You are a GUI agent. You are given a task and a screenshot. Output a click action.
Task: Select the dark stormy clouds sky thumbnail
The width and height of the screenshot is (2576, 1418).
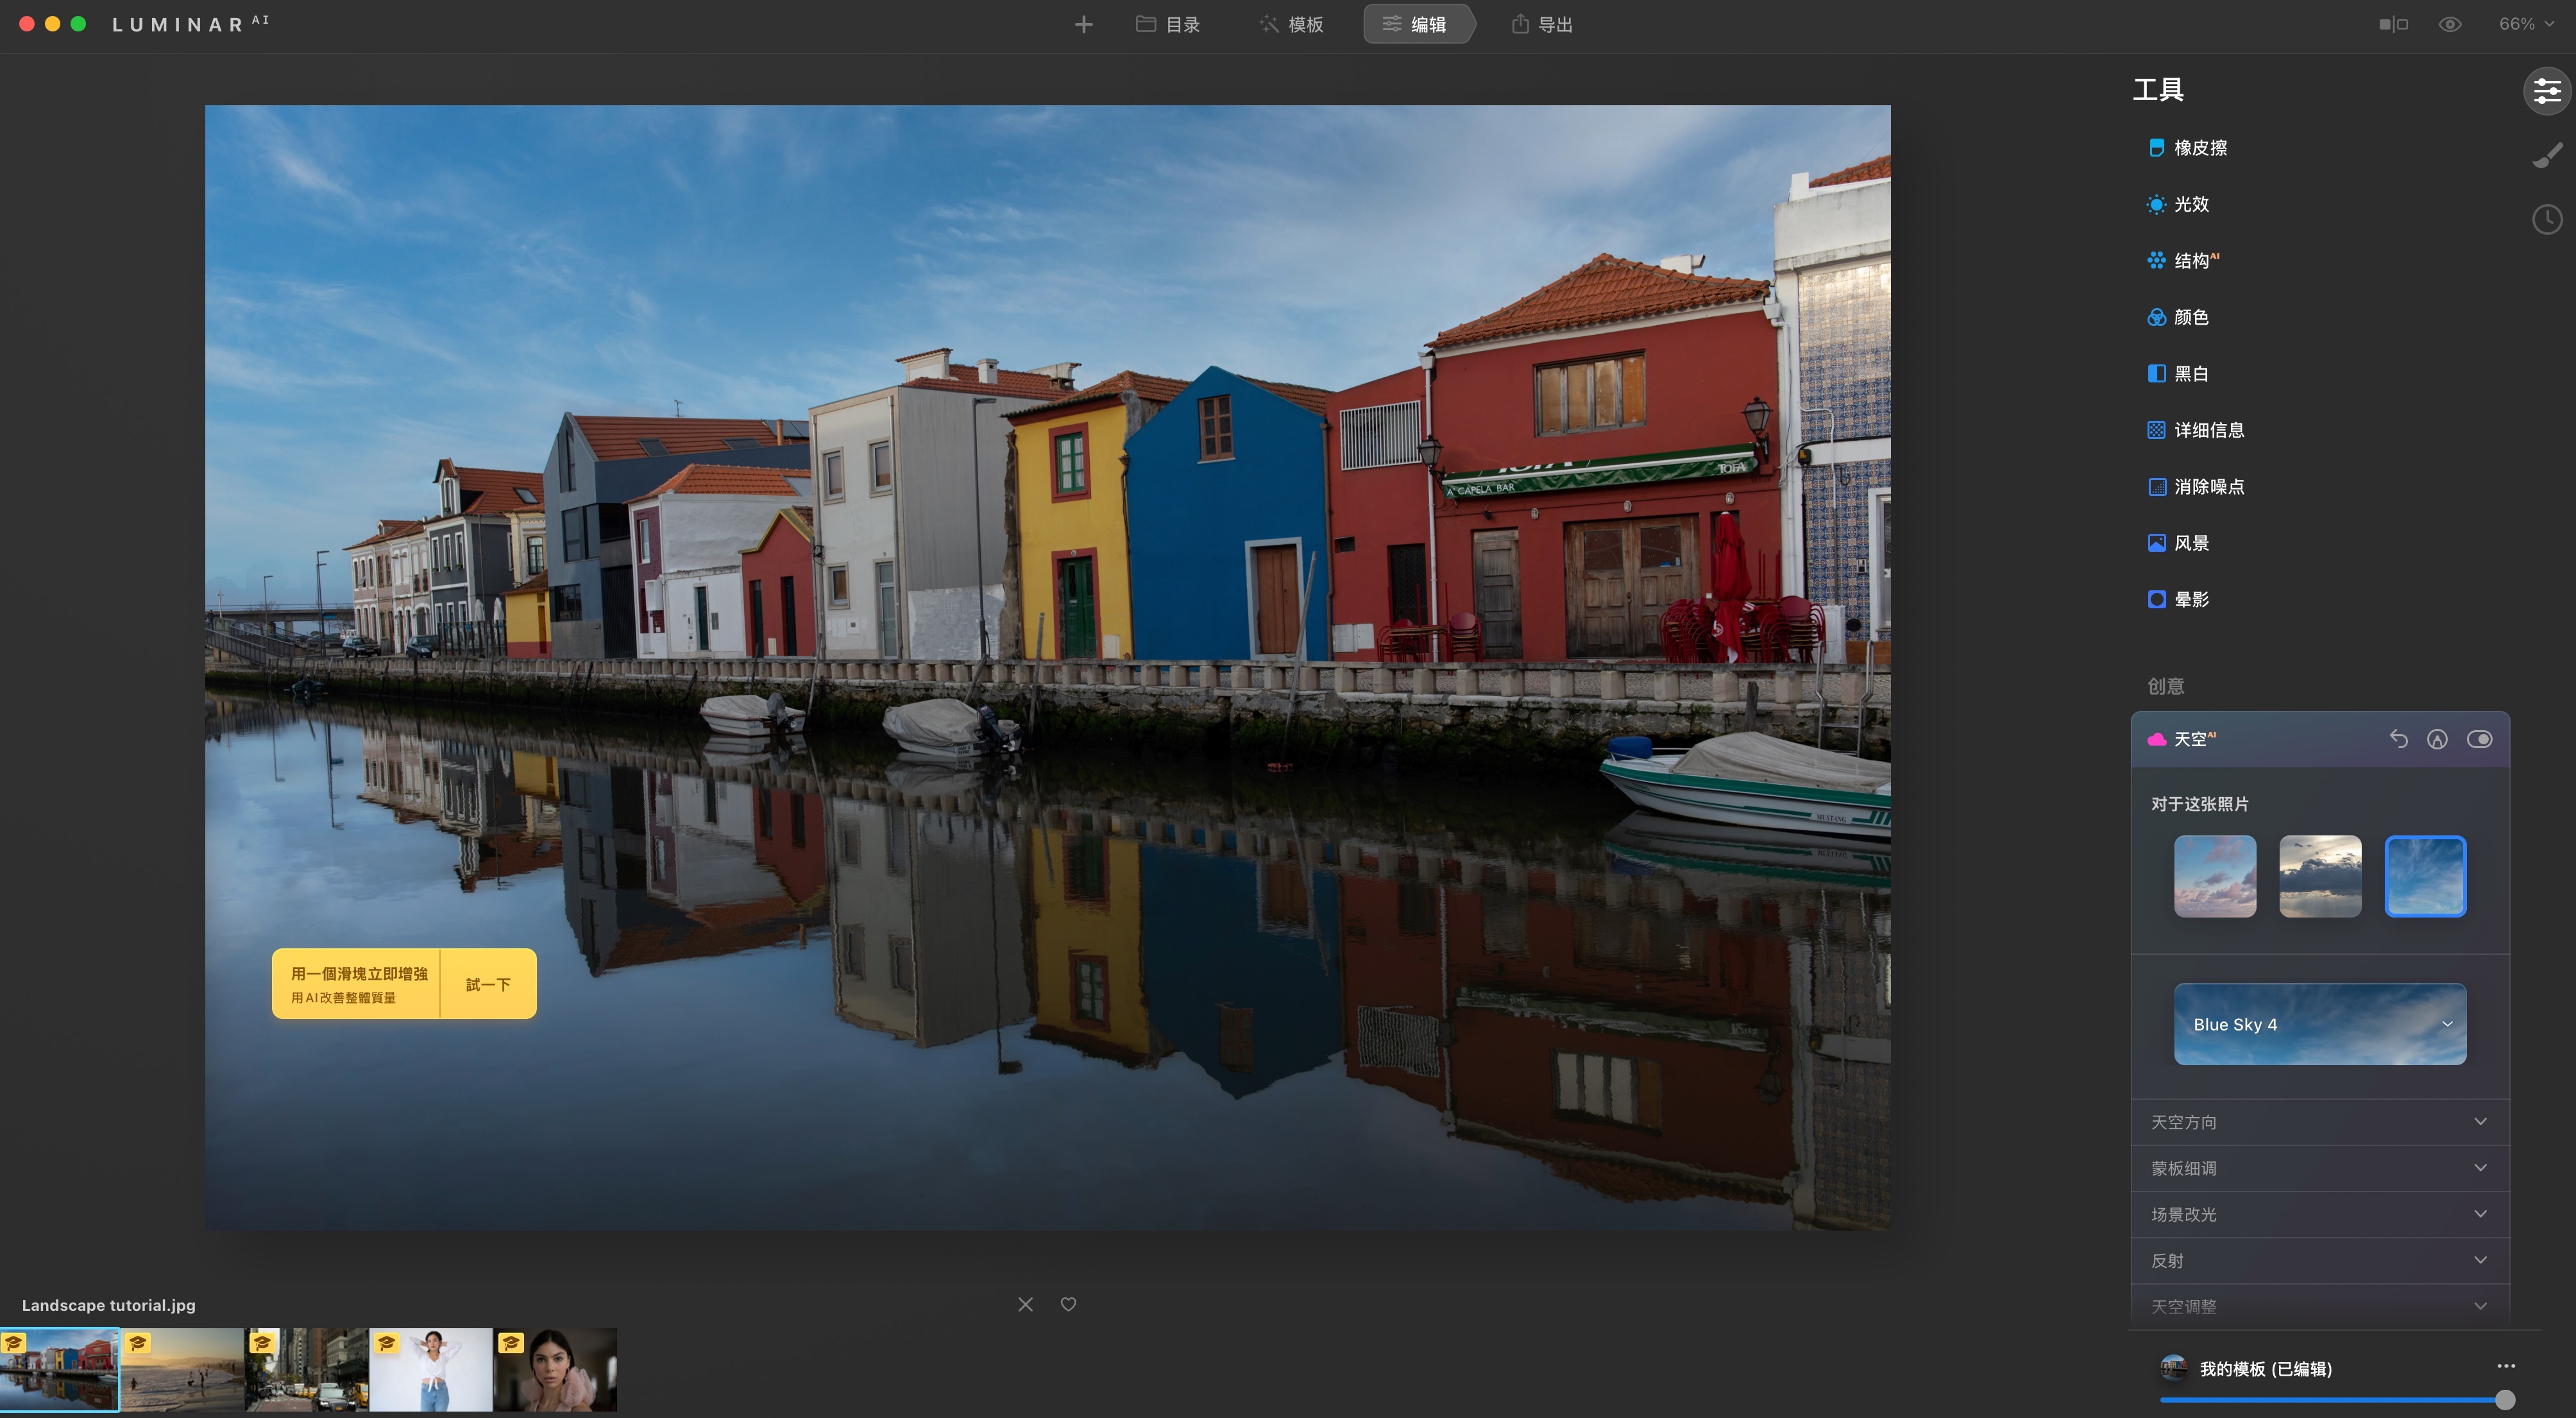click(x=2320, y=876)
